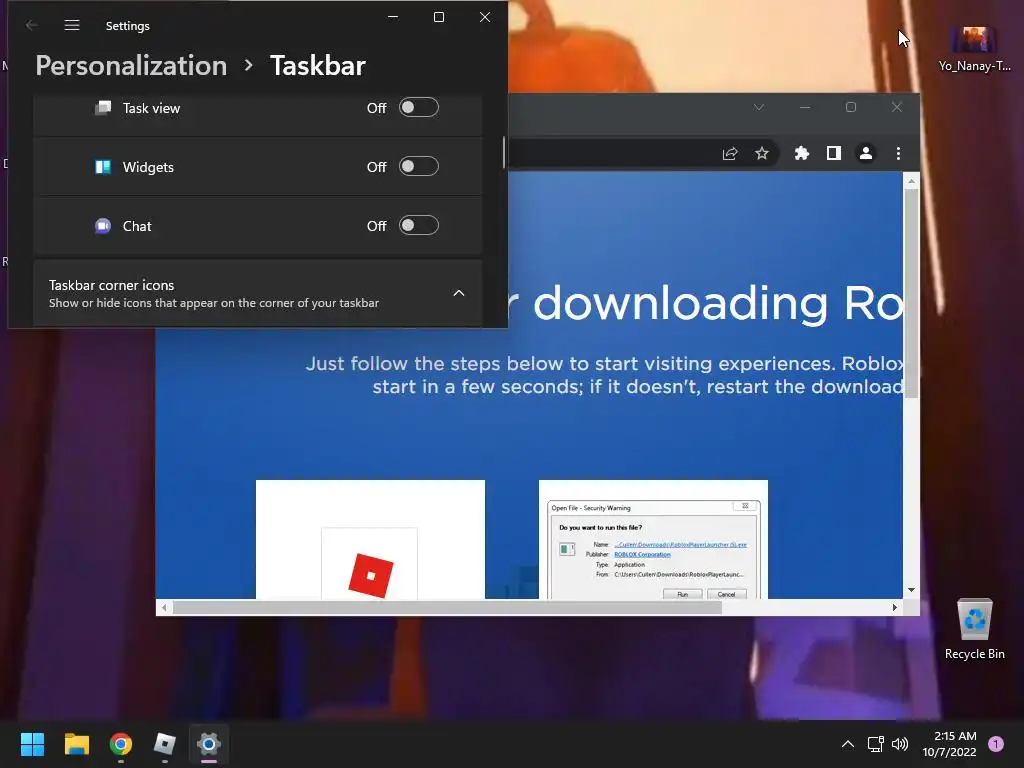
Task: Toggle the Widgets switch on
Action: point(419,167)
